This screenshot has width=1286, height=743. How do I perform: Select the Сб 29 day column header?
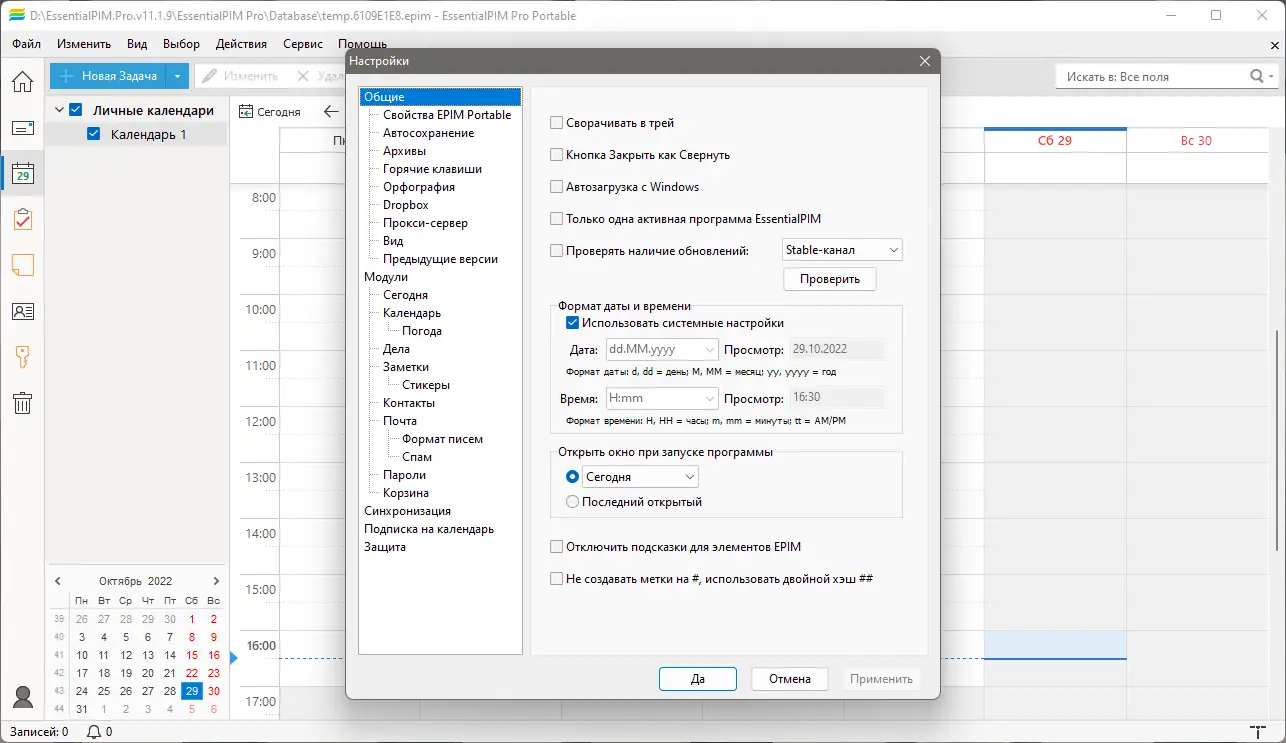point(1055,141)
